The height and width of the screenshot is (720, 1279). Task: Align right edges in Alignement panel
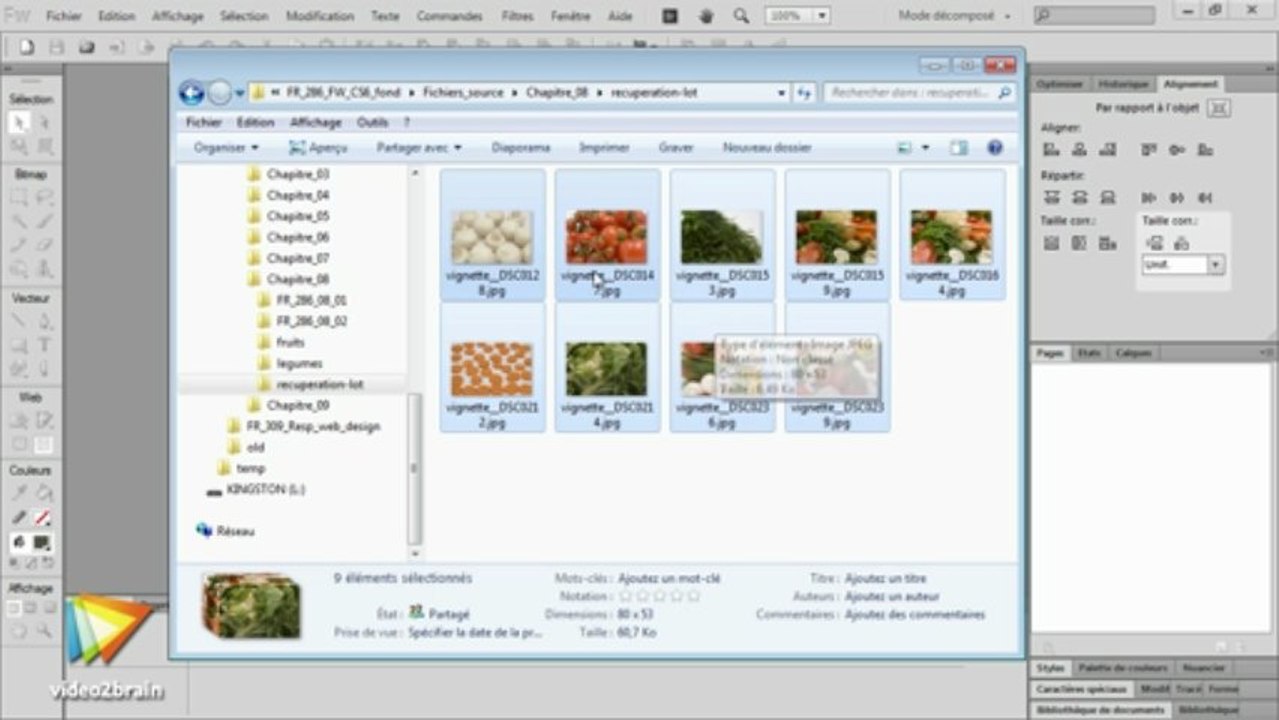point(1107,149)
